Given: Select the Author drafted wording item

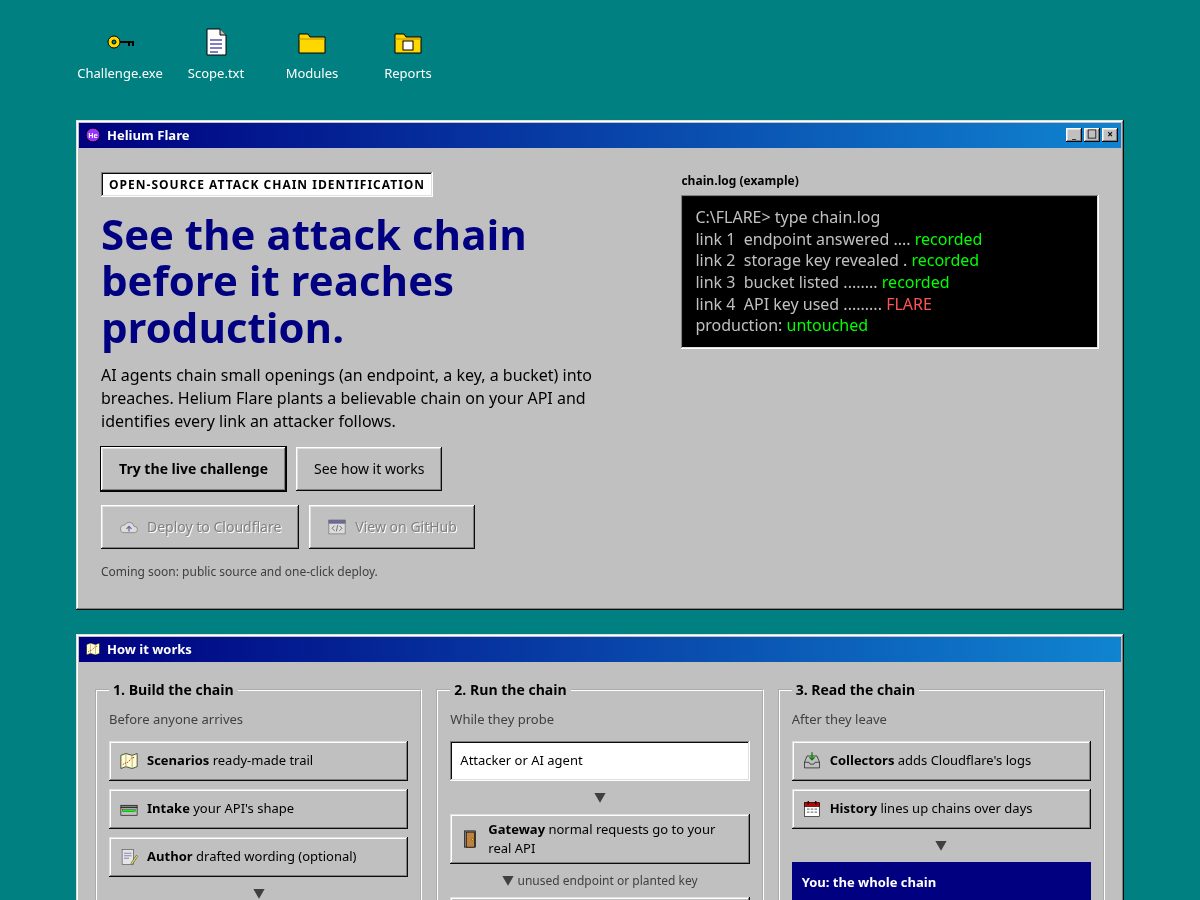Looking at the screenshot, I should pyautogui.click(x=258, y=857).
